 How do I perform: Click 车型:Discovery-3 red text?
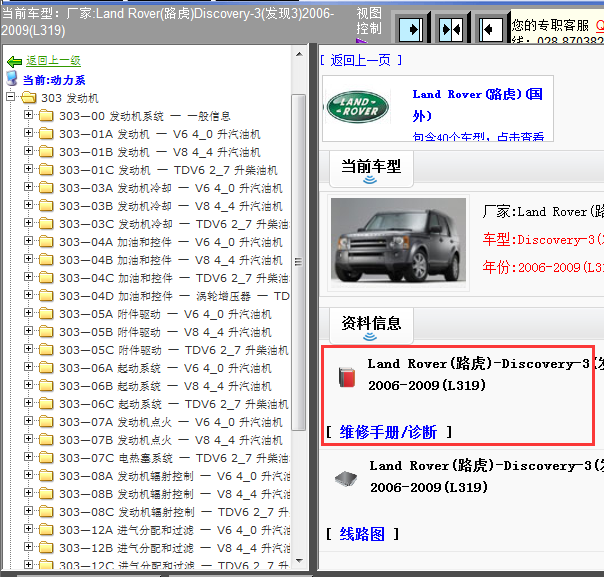[543, 239]
